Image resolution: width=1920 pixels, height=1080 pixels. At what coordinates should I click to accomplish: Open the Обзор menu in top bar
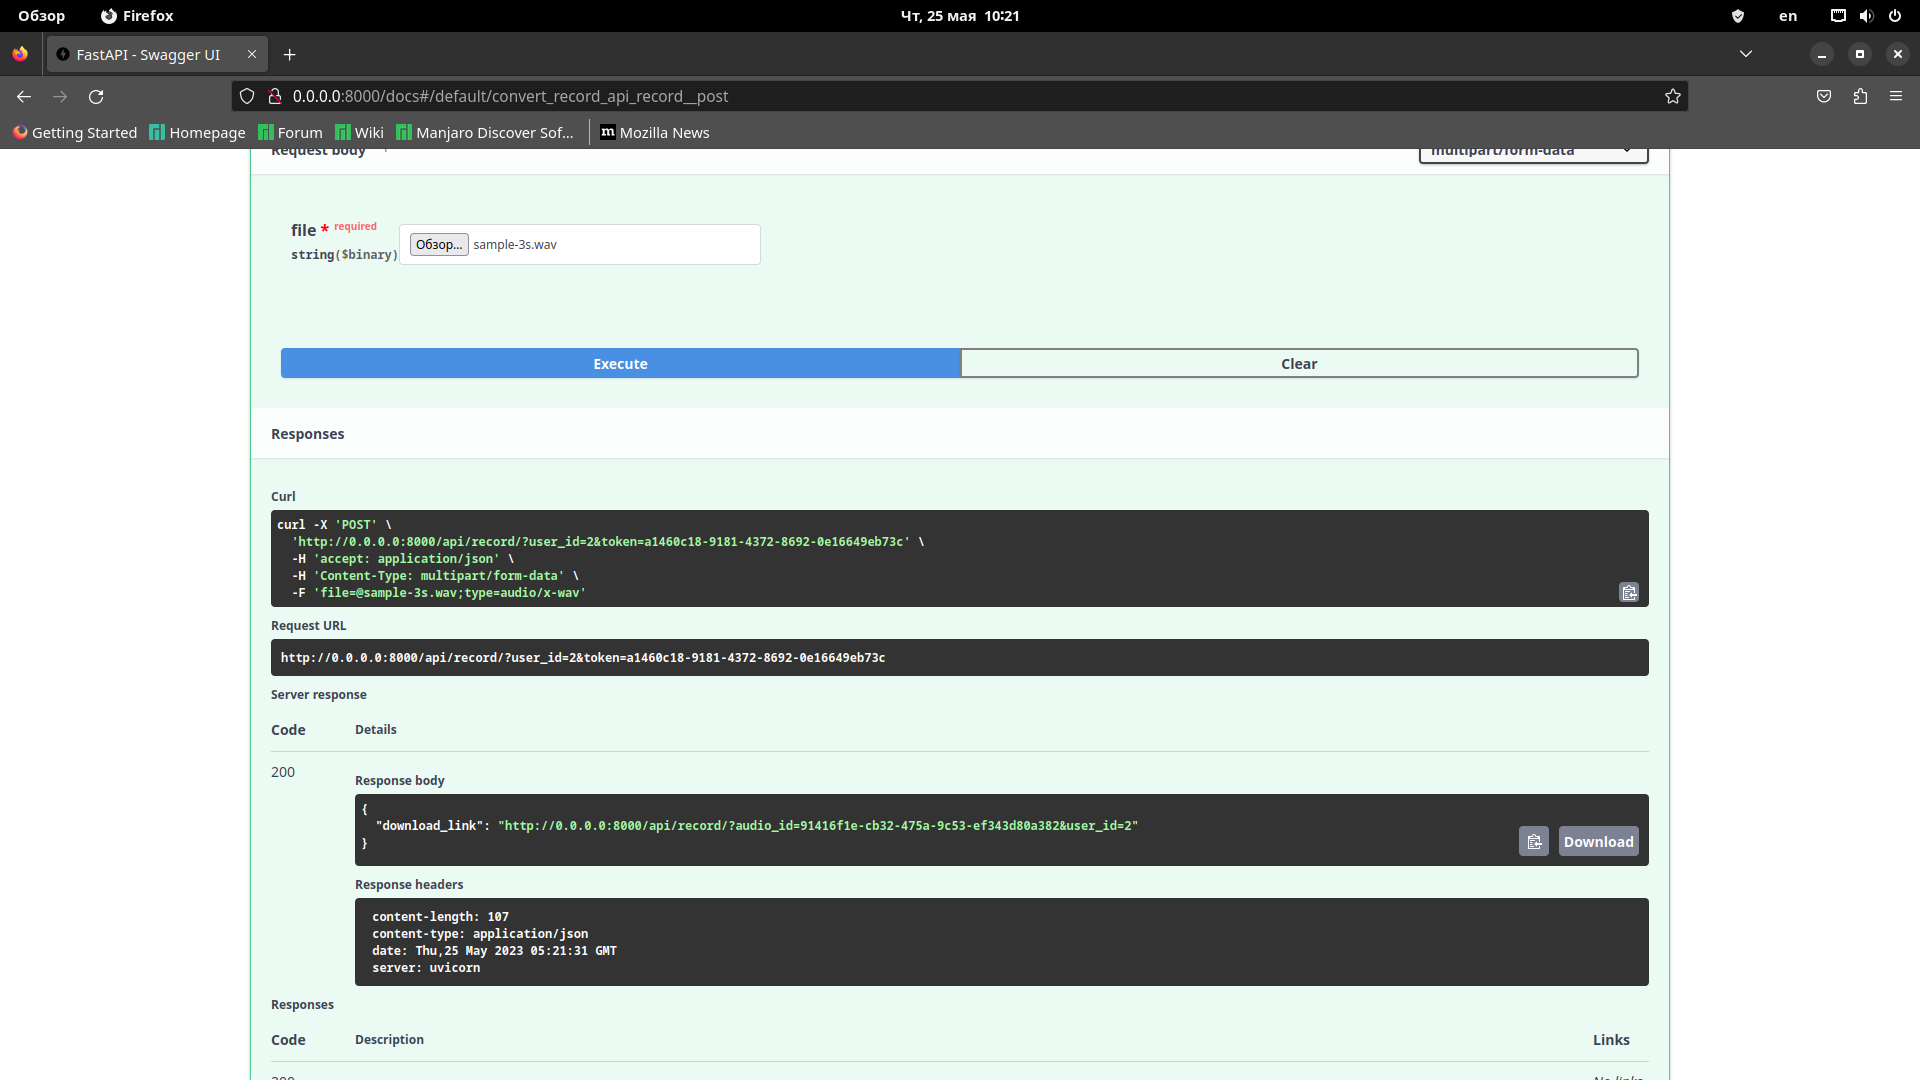[x=41, y=15]
